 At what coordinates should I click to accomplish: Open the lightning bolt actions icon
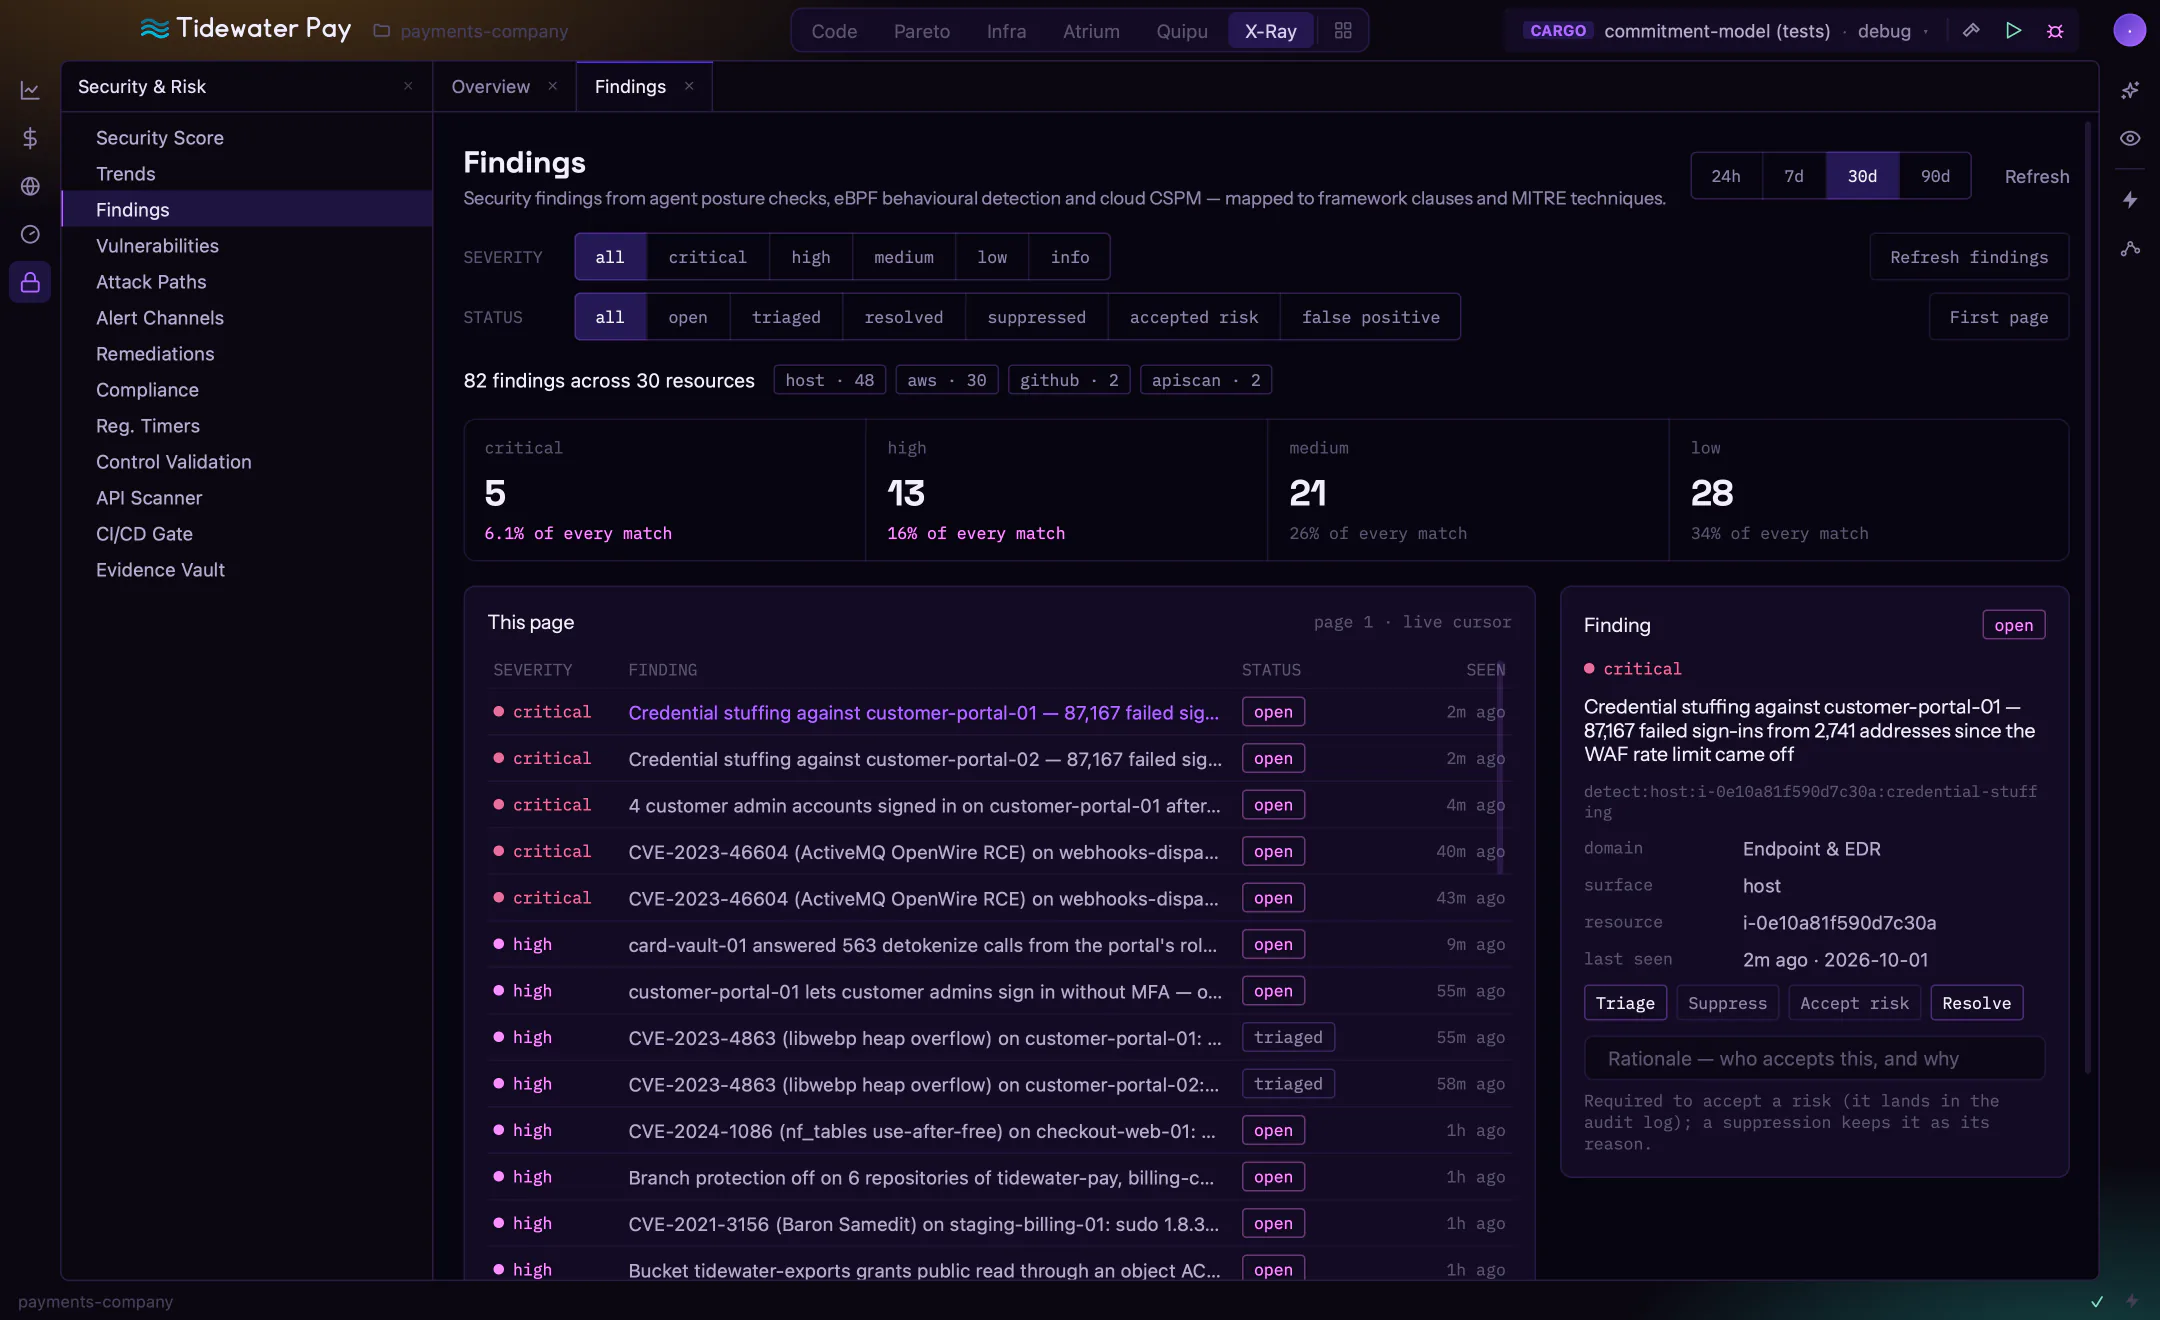pos(2130,200)
